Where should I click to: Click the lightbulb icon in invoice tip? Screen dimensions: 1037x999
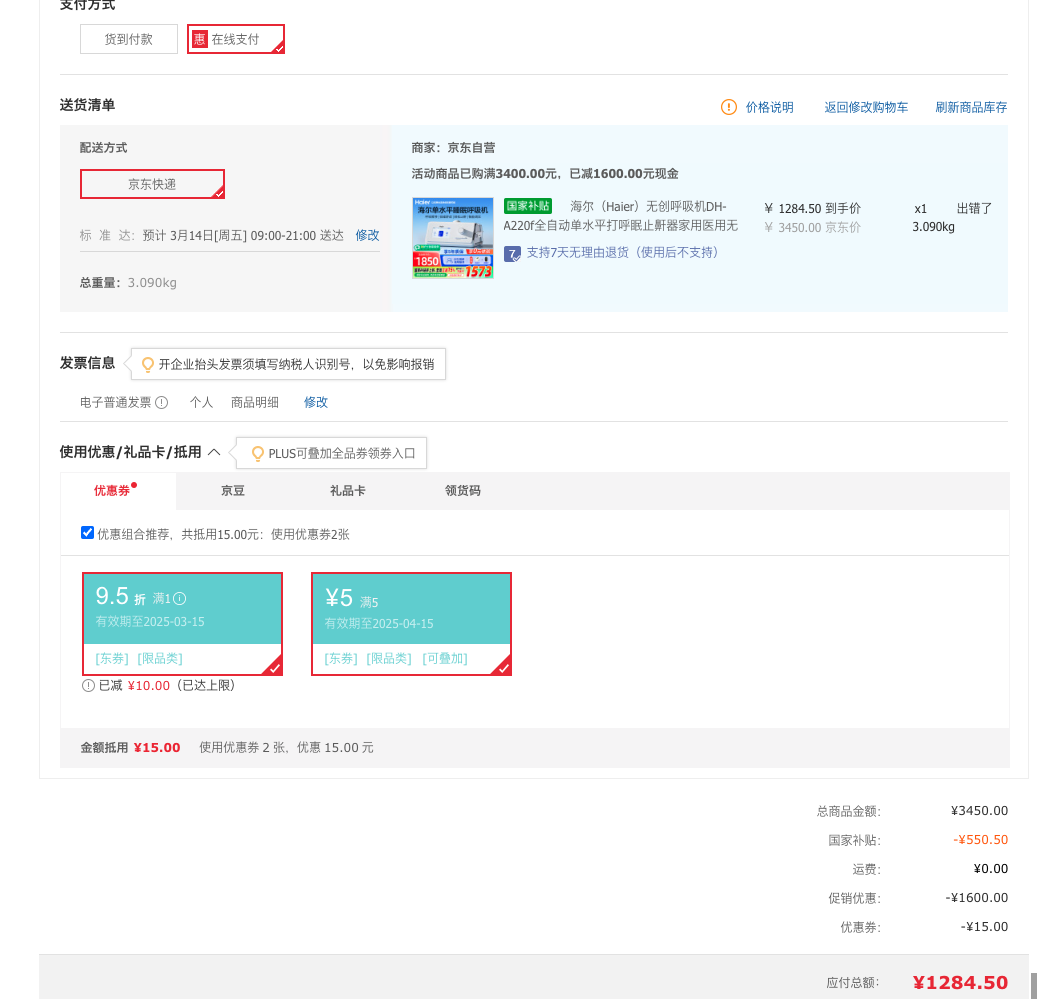click(147, 364)
